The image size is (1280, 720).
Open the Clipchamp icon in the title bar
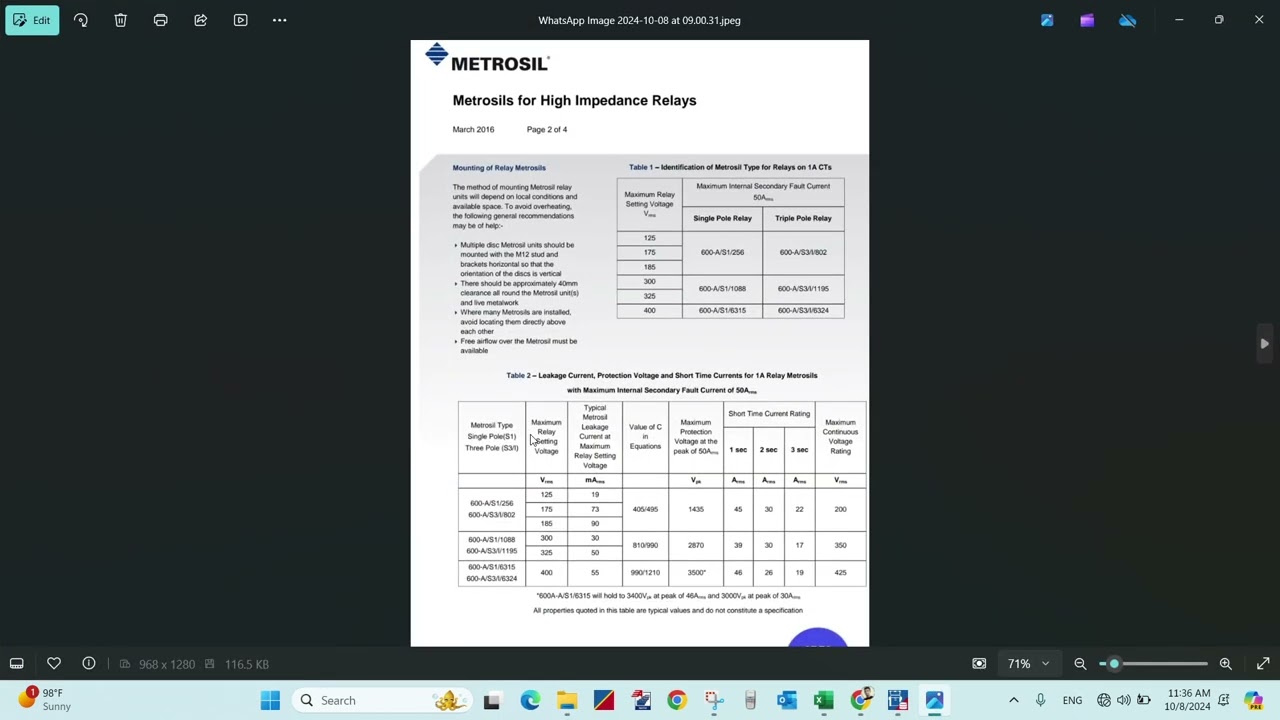coord(1087,20)
